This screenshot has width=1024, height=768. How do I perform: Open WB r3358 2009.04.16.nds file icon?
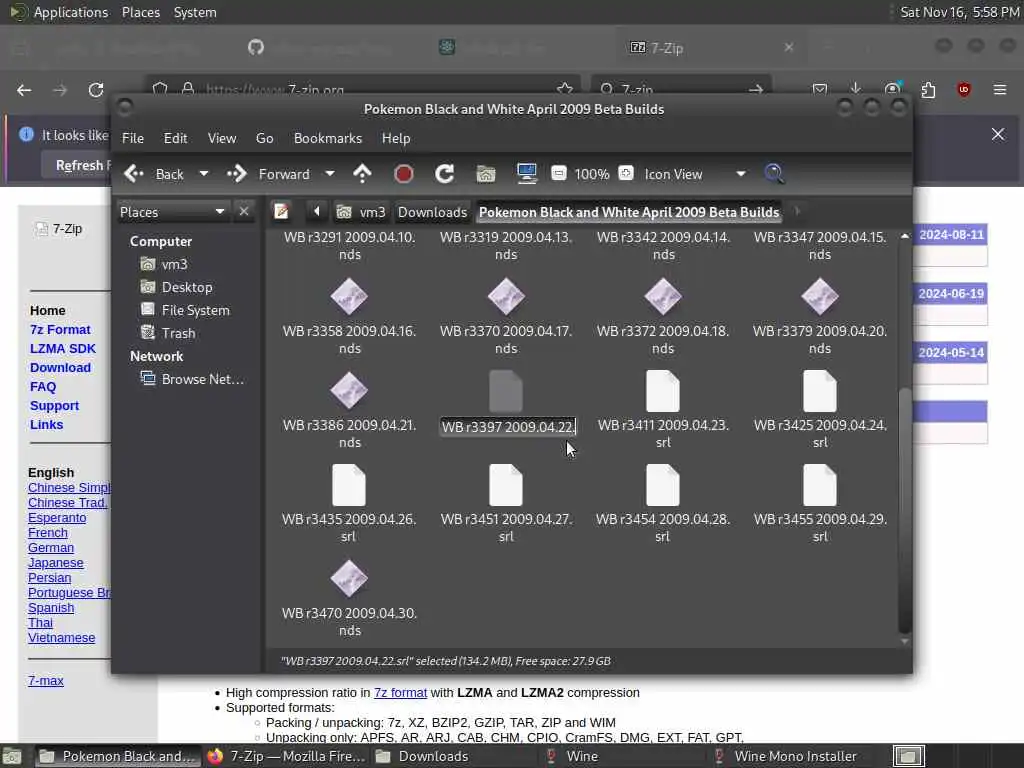349,296
